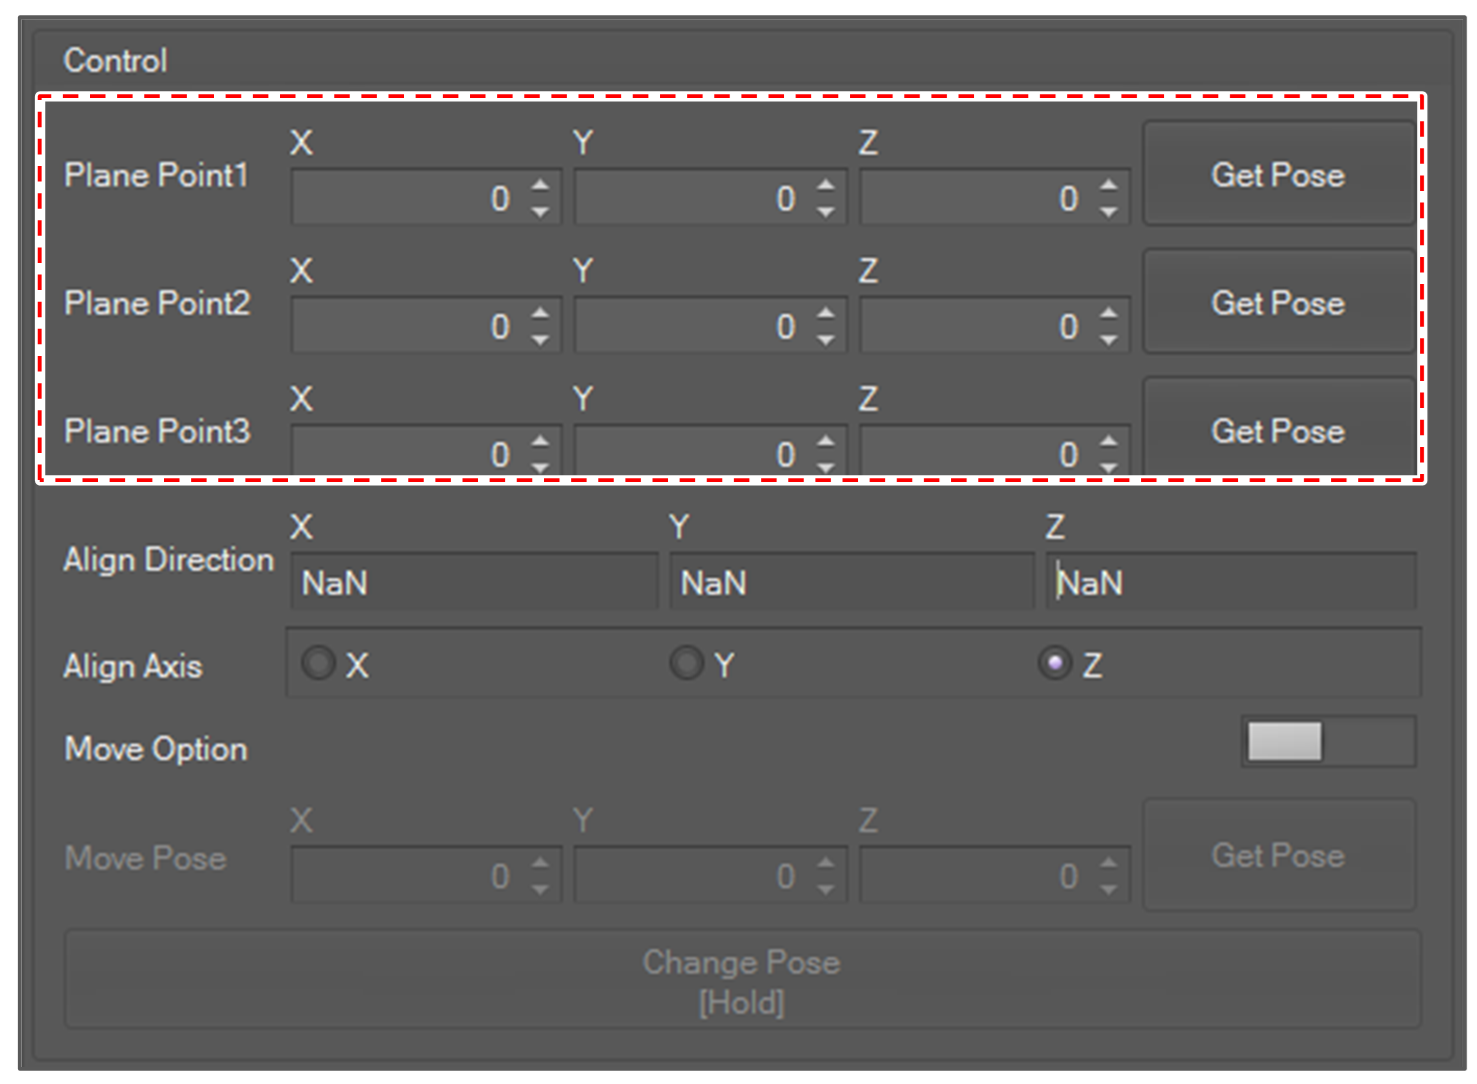This screenshot has width=1477, height=1084.
Task: Click the Align Direction X field
Action: click(x=474, y=583)
